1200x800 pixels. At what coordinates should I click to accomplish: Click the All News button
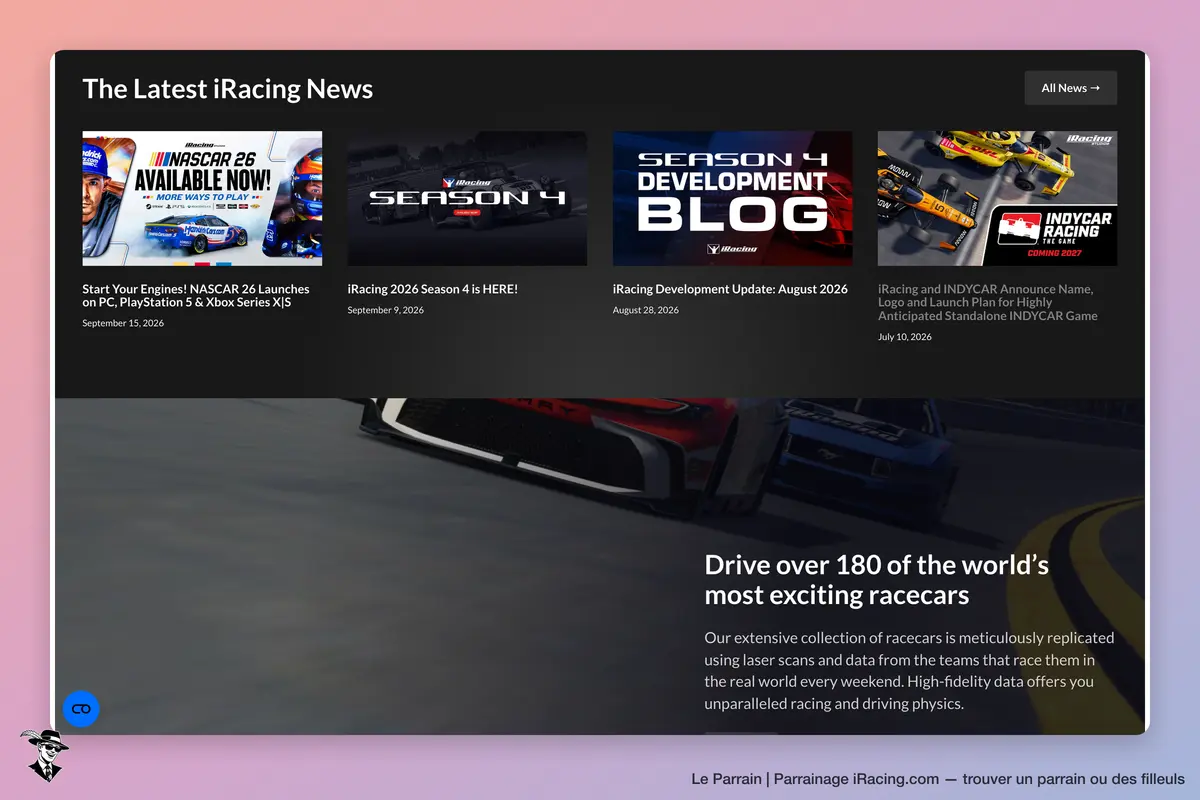click(x=1070, y=88)
